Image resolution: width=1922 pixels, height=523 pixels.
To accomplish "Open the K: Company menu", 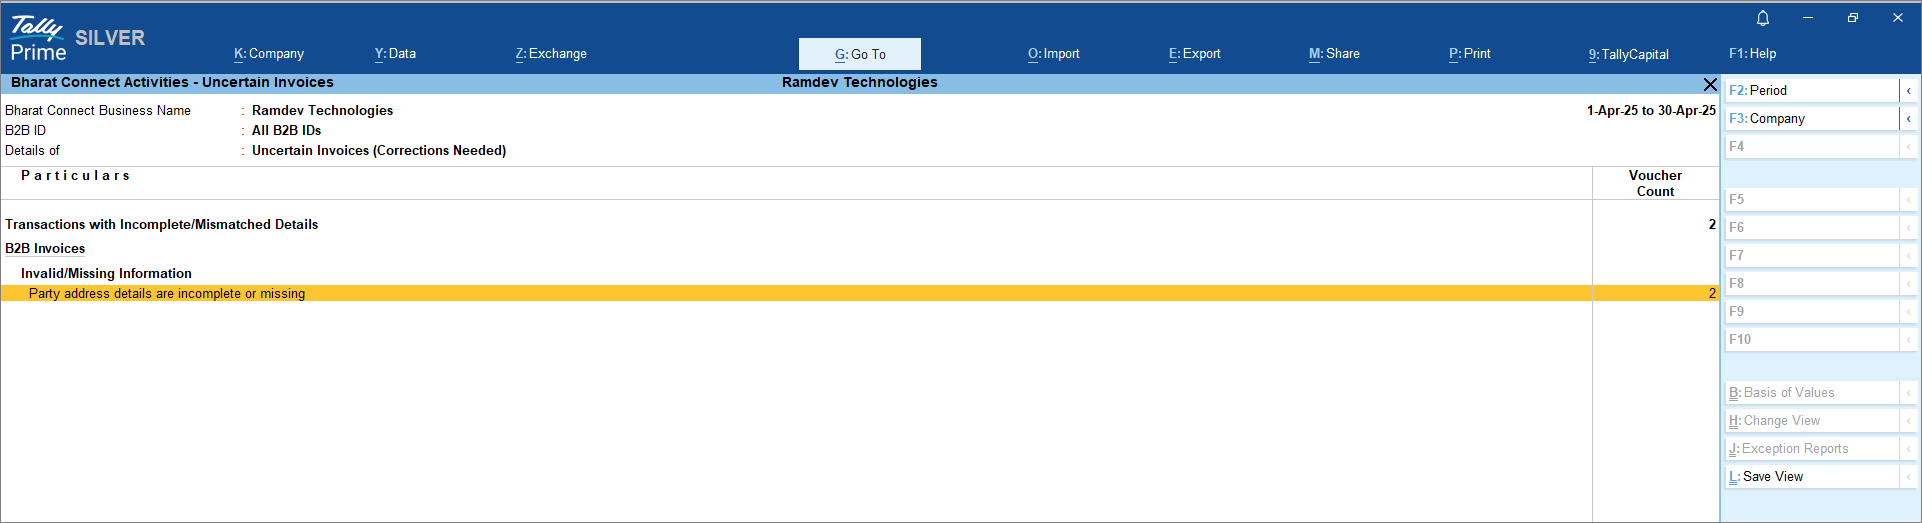I will click(269, 54).
